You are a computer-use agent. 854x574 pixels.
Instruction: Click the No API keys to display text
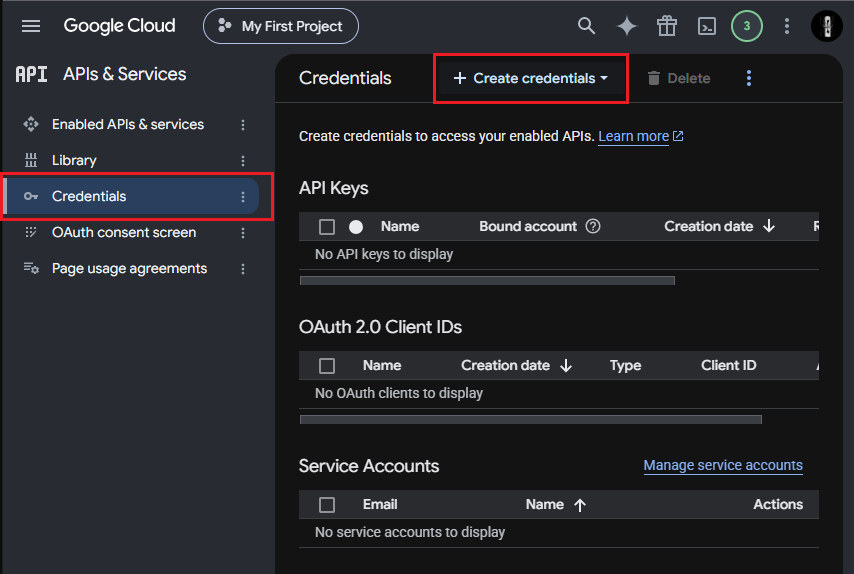coord(384,254)
